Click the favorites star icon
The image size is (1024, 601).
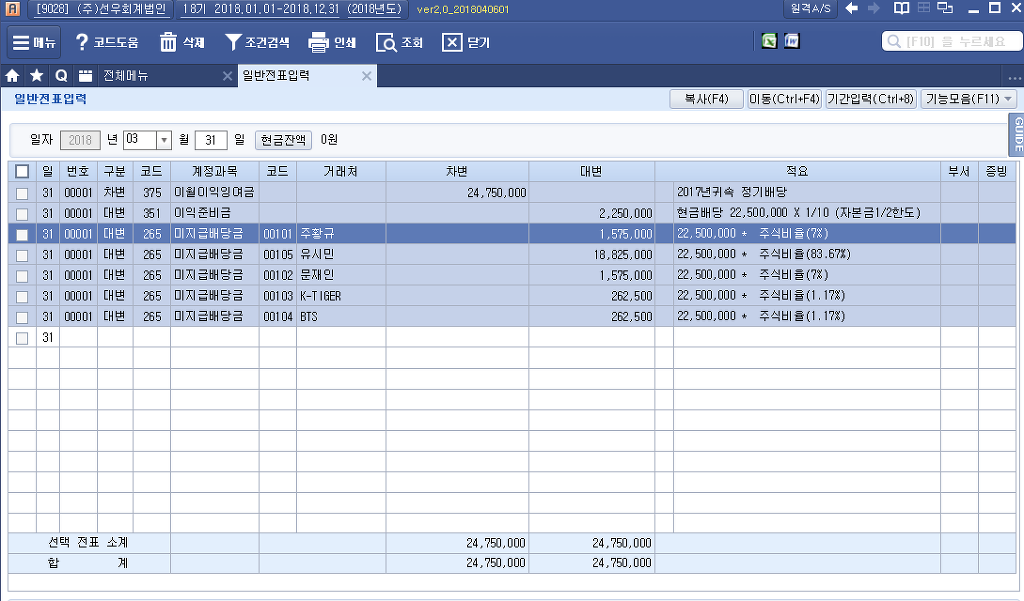pos(36,76)
